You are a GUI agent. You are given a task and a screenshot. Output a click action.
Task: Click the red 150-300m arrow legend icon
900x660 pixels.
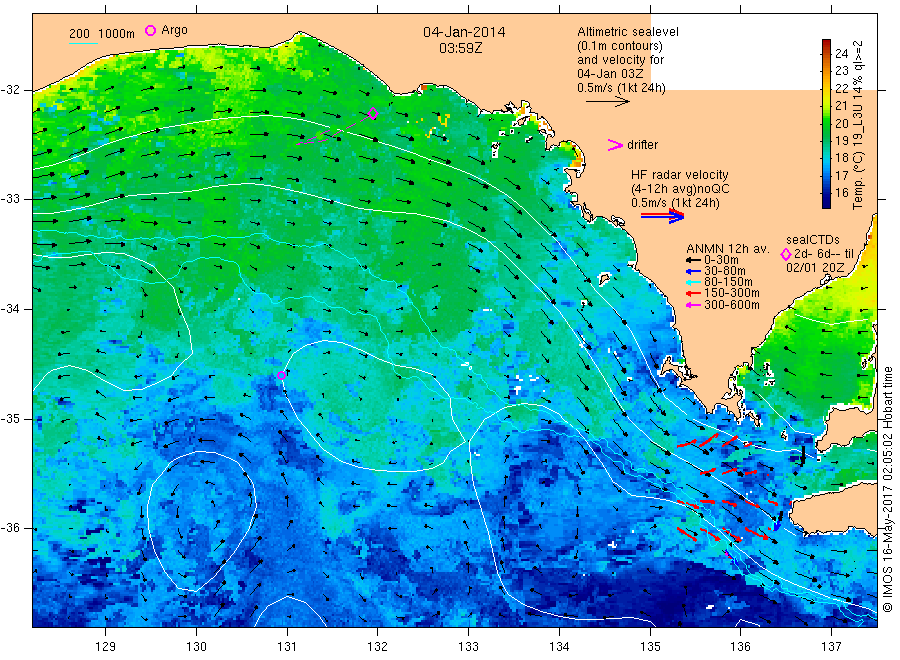pos(693,293)
